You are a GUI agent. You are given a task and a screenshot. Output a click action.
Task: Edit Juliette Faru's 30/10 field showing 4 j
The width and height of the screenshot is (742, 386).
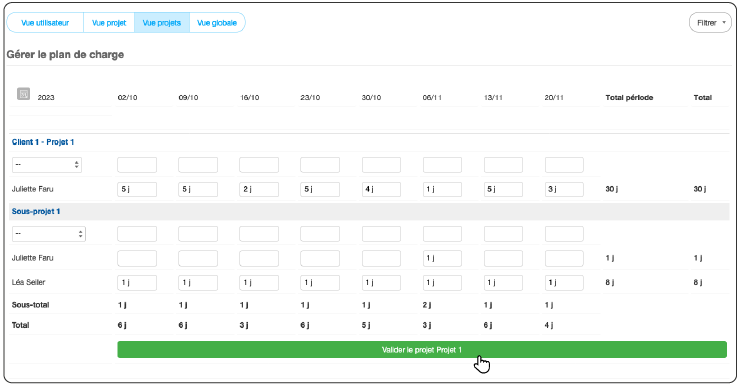point(381,189)
